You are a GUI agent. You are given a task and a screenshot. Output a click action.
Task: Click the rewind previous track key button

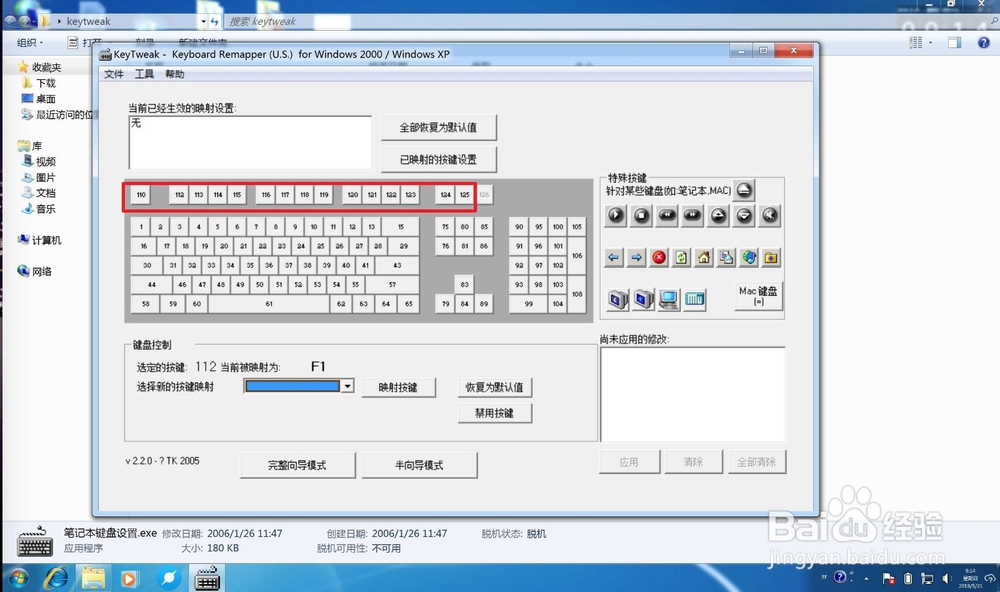(667, 216)
